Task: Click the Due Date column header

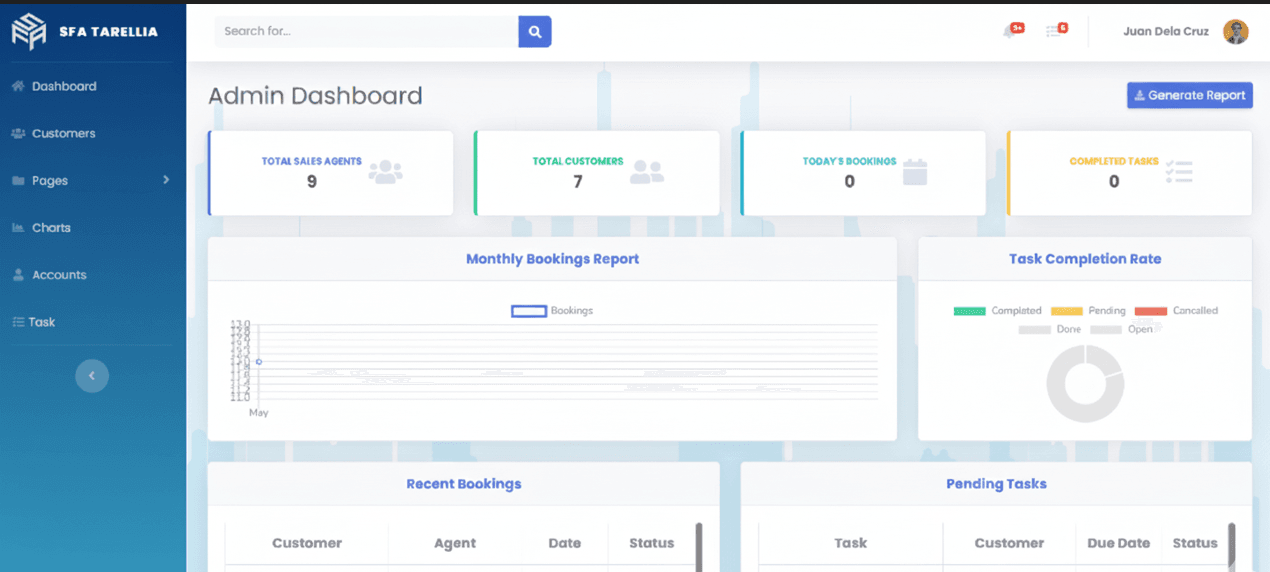Action: click(1119, 543)
